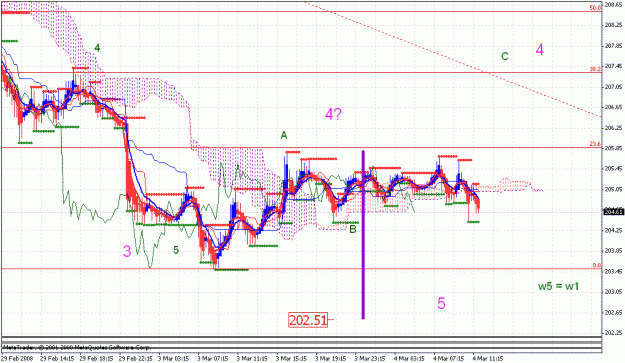Click the '4 Mar 07:15' time axis label
The height and width of the screenshot is (363, 625).
(448, 358)
